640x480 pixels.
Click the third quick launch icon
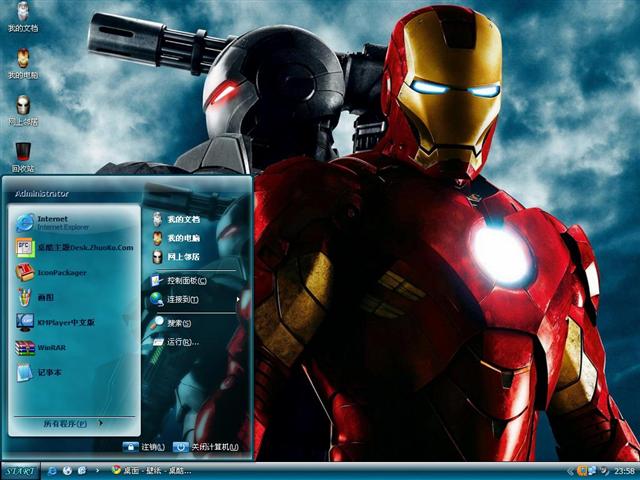(x=82, y=471)
